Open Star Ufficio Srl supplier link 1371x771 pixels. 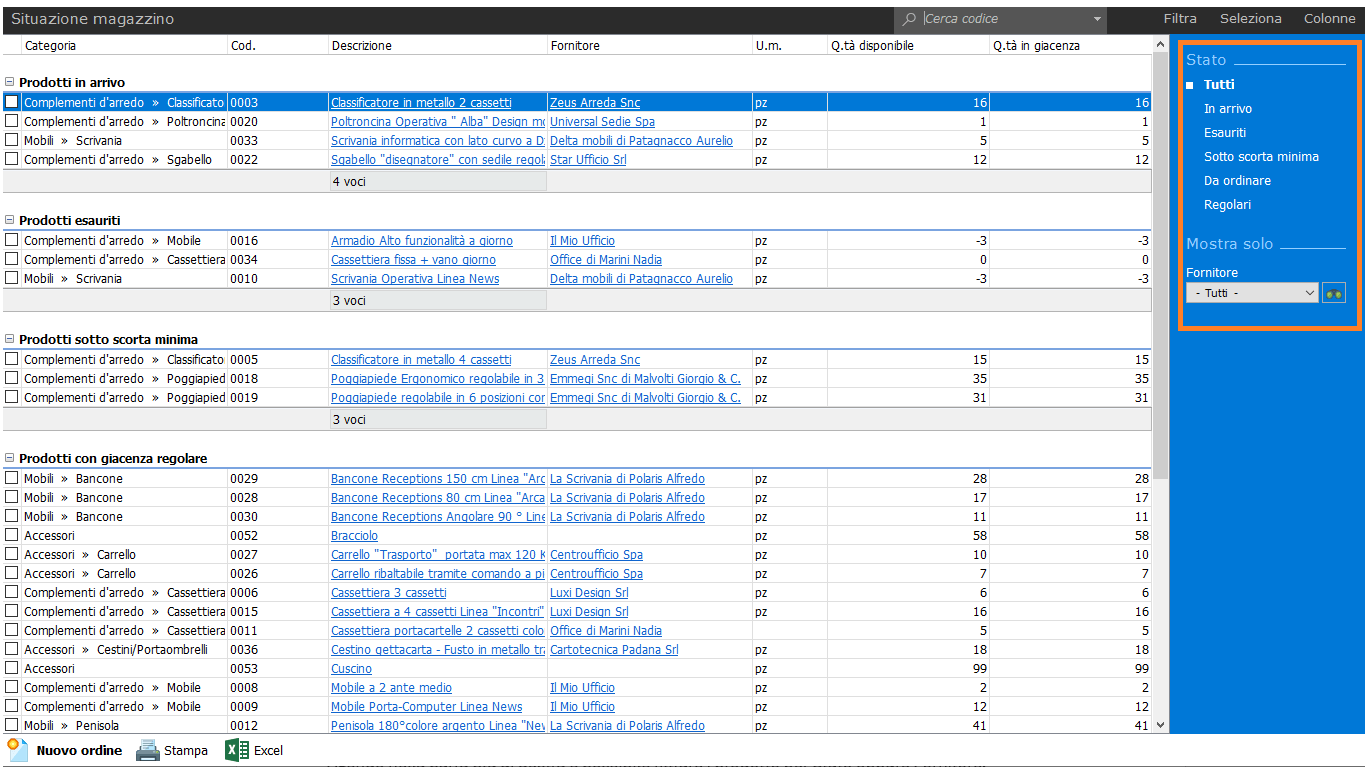click(x=588, y=160)
